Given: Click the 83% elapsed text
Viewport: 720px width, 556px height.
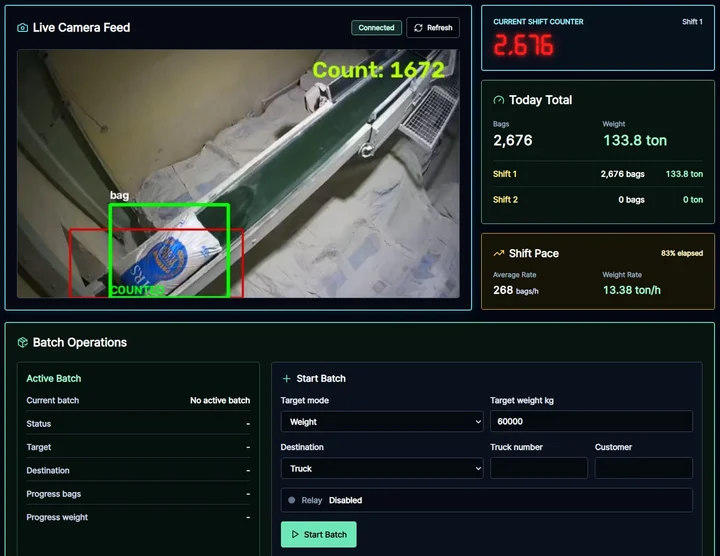Looking at the screenshot, I should pos(682,253).
